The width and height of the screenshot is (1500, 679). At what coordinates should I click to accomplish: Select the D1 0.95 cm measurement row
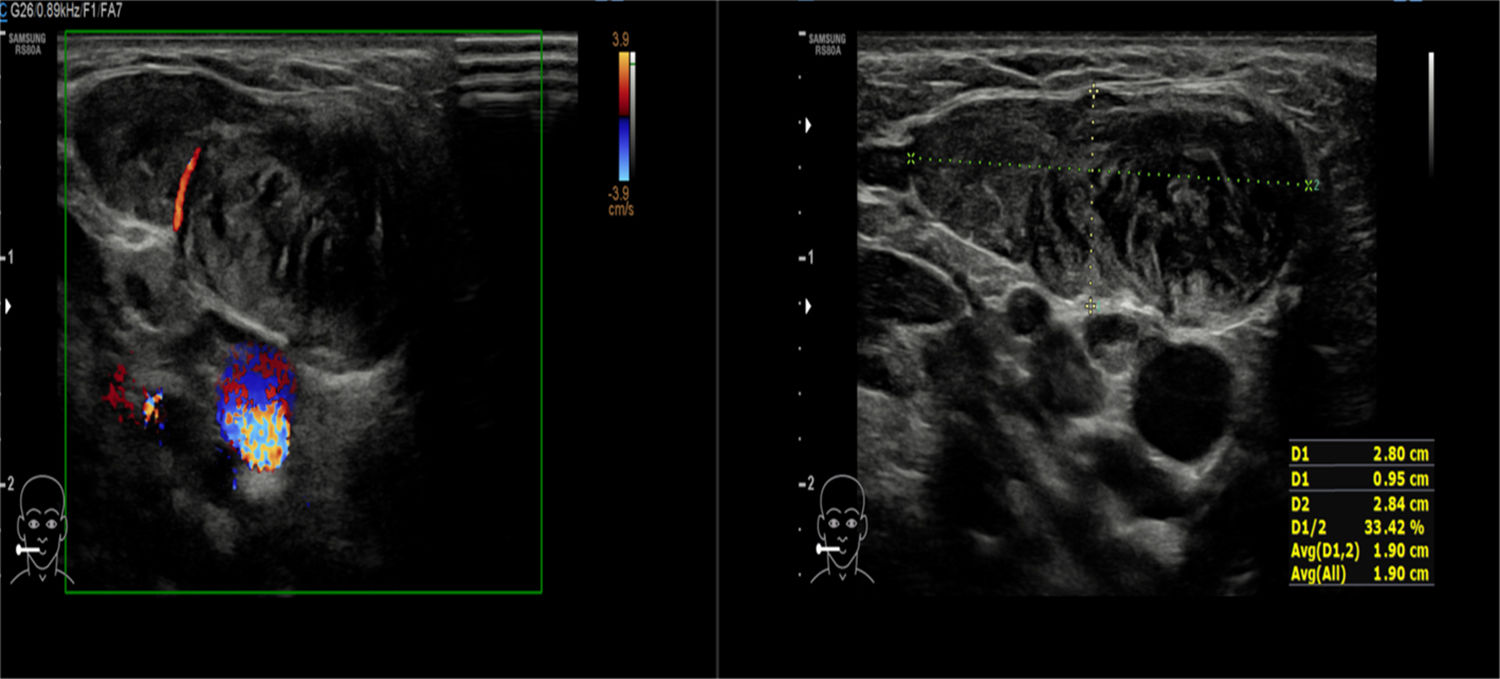click(1361, 479)
